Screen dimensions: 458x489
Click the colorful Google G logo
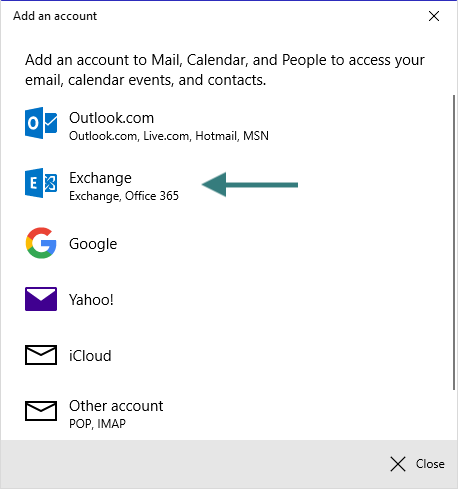41,243
